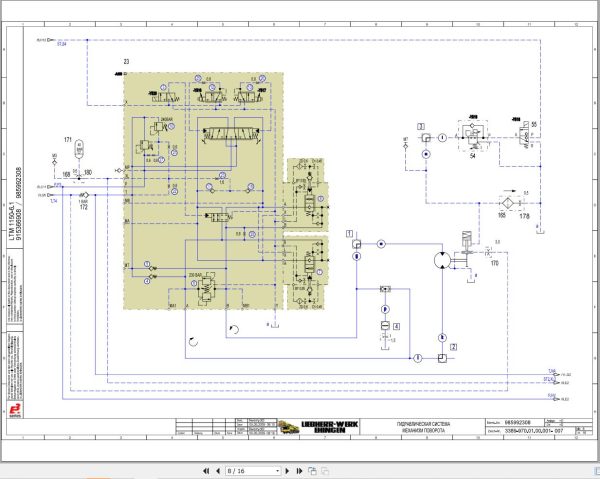Click the greyed-out next view icon
The height and width of the screenshot is (479, 600).
(325, 471)
